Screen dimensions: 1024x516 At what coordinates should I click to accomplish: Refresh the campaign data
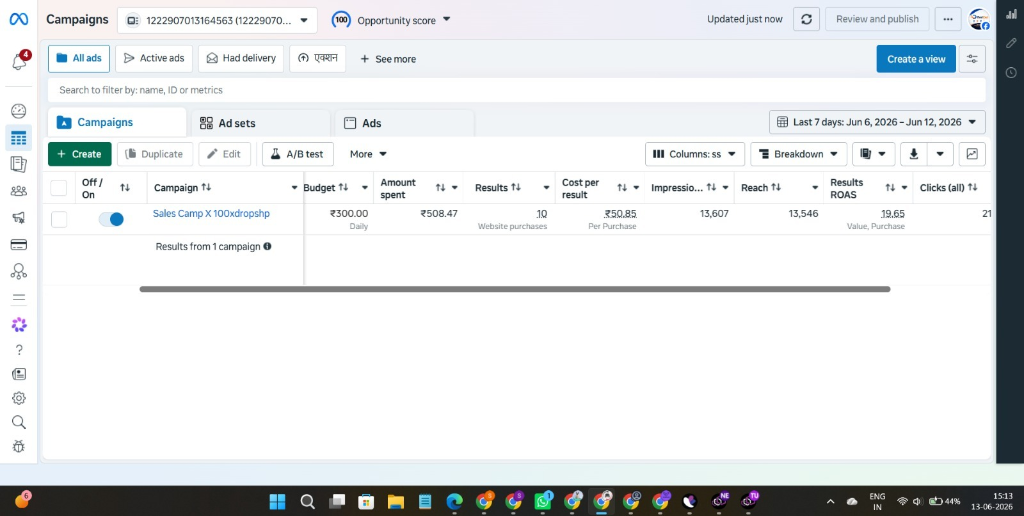(806, 19)
